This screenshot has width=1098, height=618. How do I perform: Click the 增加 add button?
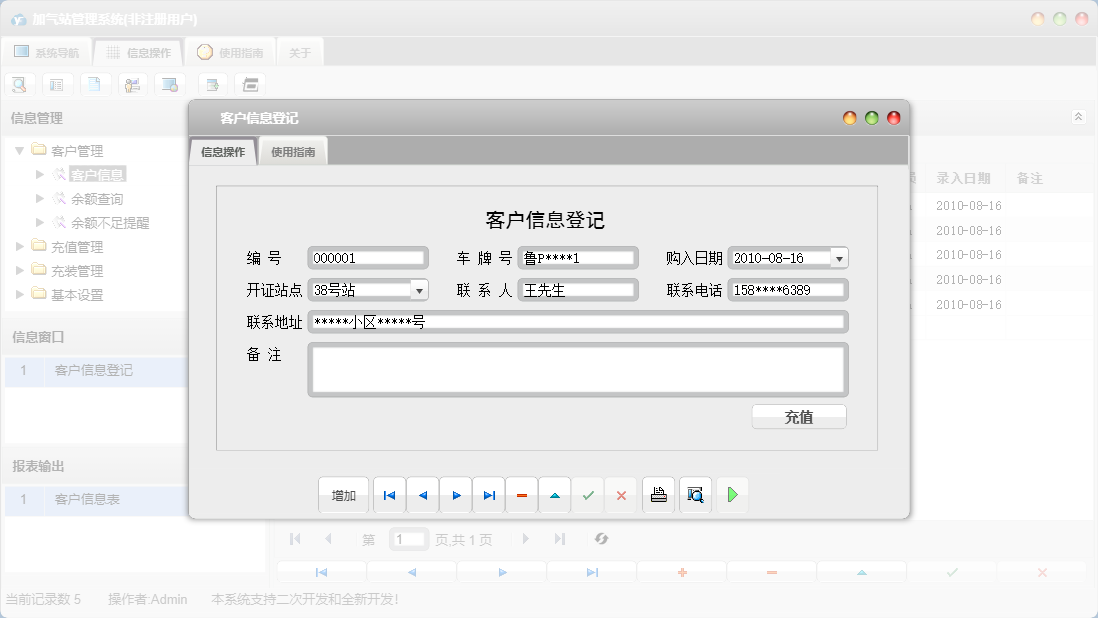pos(344,495)
